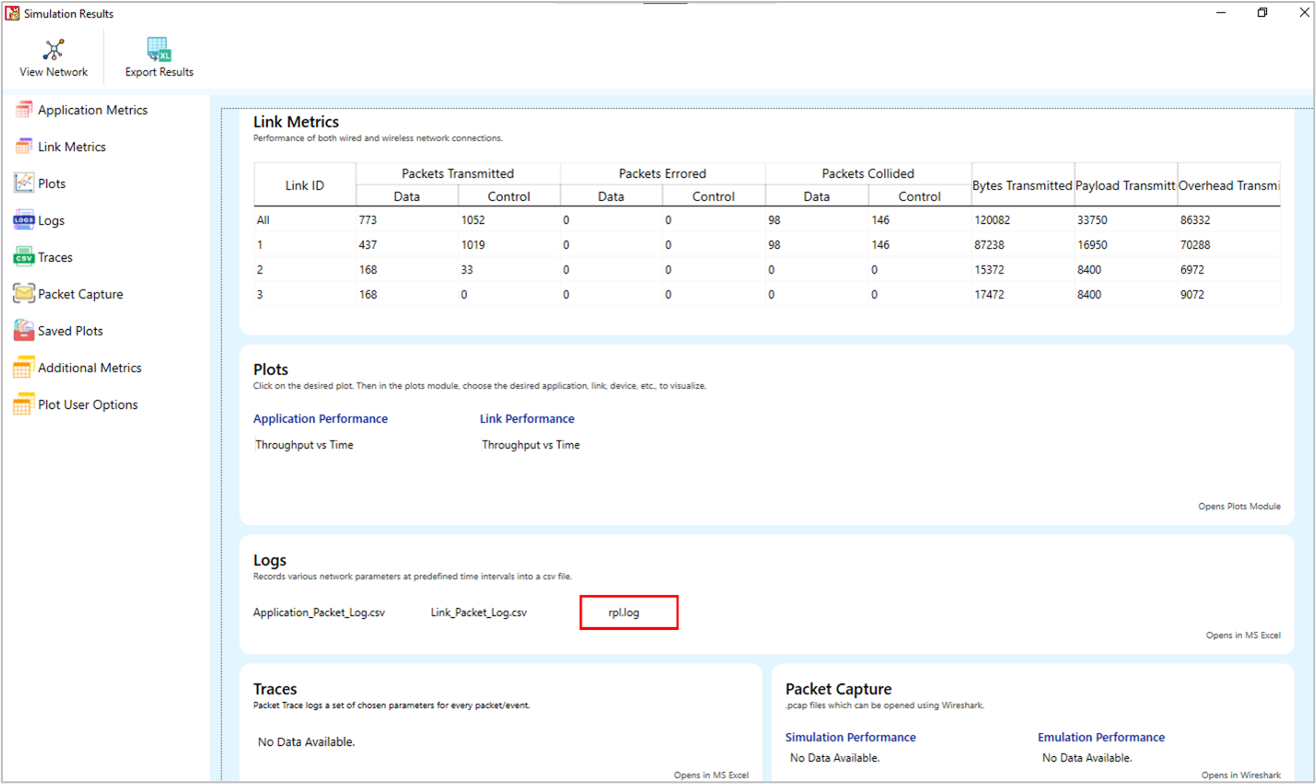Click the Export Results Excel icon
The image size is (1316, 784).
point(159,50)
